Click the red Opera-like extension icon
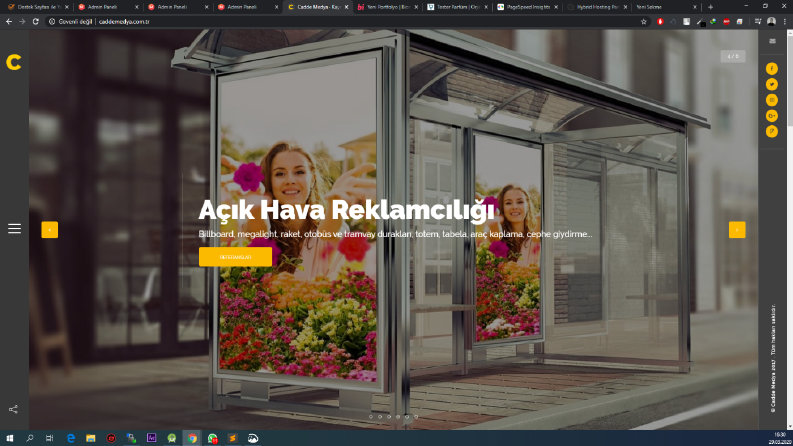793x446 pixels. pyautogui.click(x=660, y=22)
